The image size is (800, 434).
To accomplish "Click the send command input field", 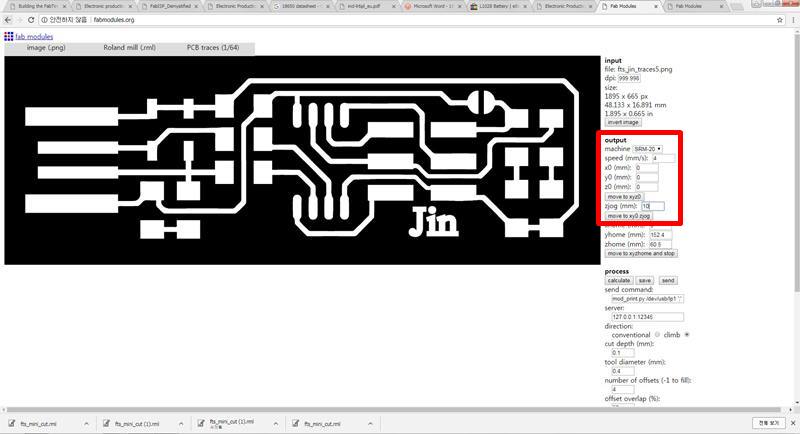I will point(647,299).
